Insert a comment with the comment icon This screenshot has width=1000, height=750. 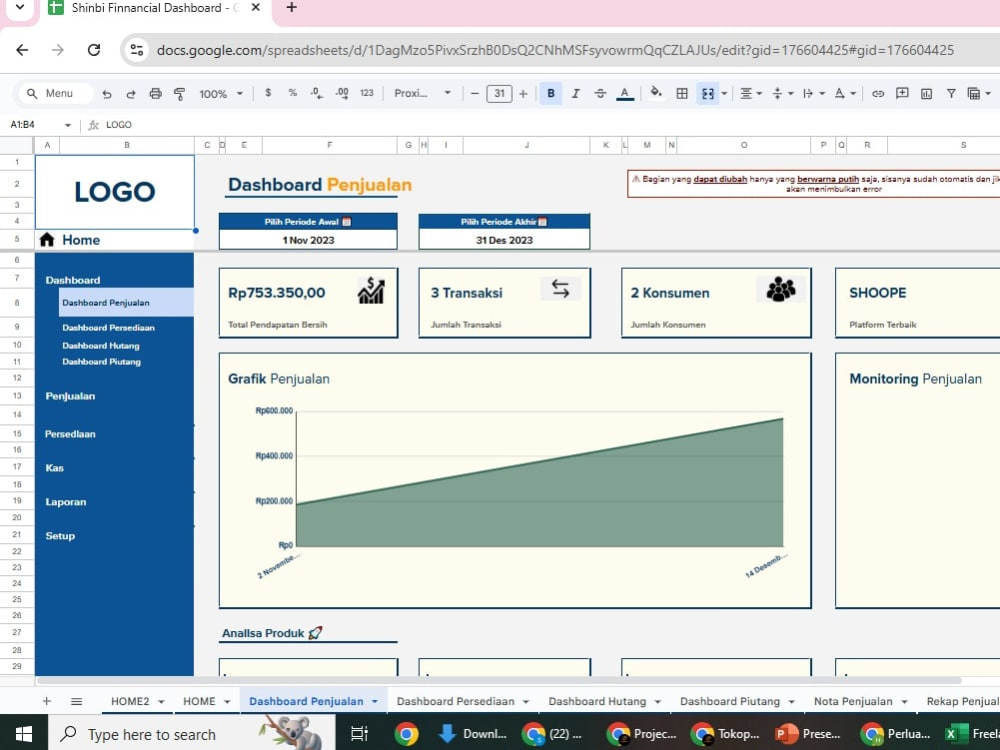point(902,94)
